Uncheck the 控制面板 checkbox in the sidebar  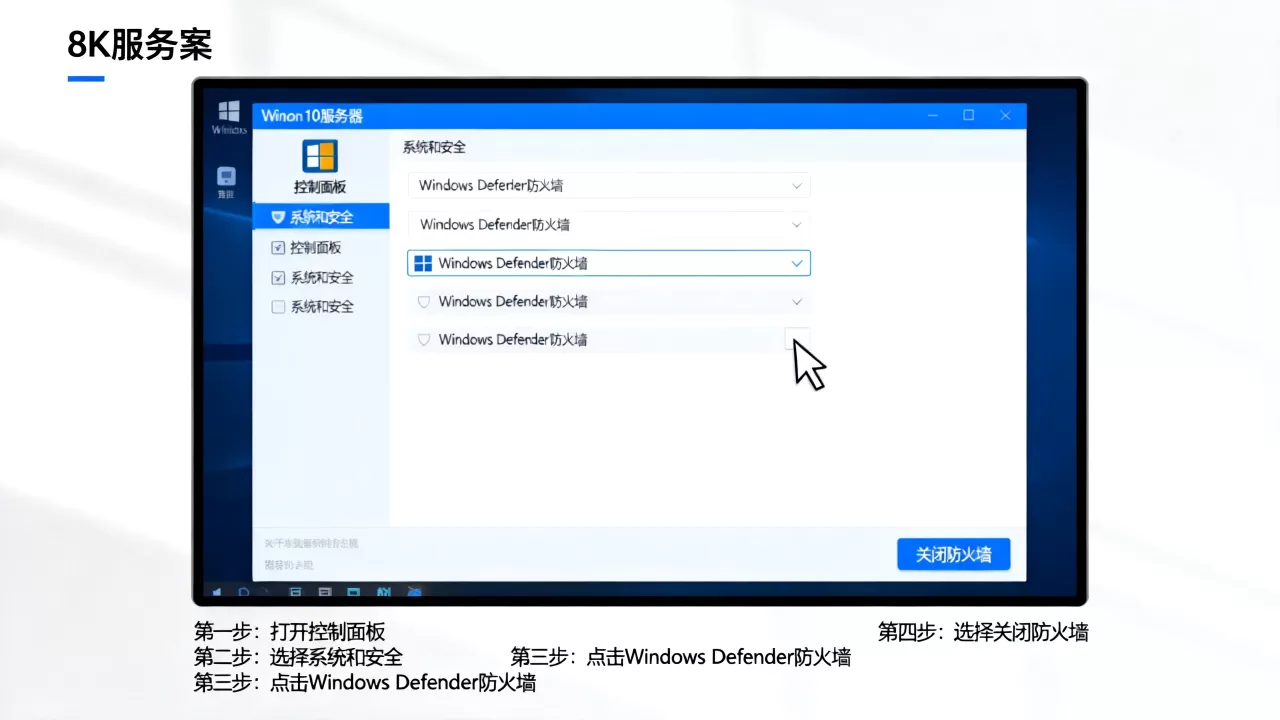(279, 248)
